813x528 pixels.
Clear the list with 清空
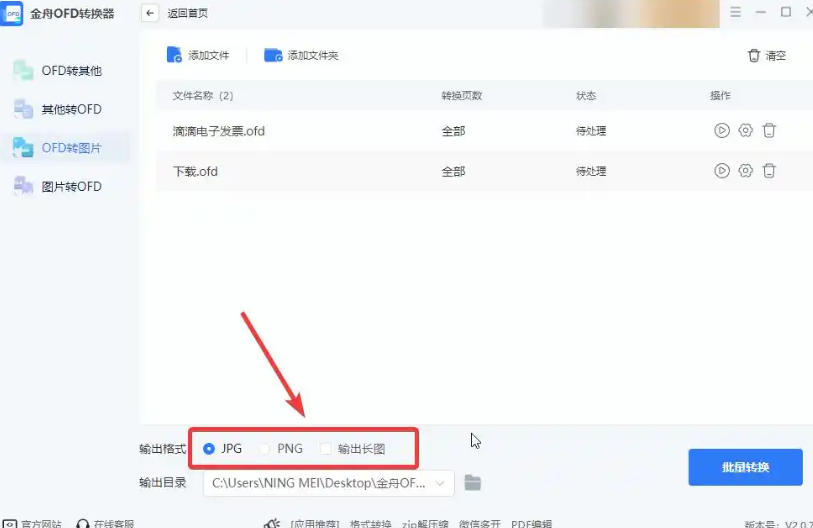pos(767,55)
